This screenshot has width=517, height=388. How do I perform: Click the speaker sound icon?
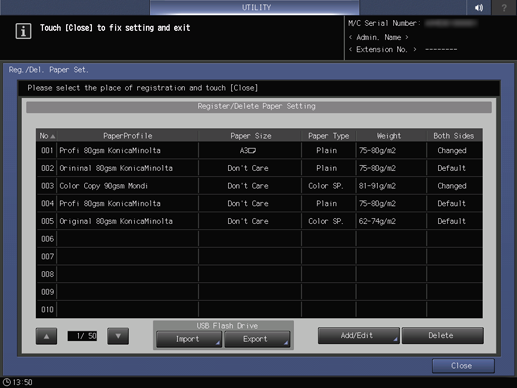pyautogui.click(x=479, y=7)
